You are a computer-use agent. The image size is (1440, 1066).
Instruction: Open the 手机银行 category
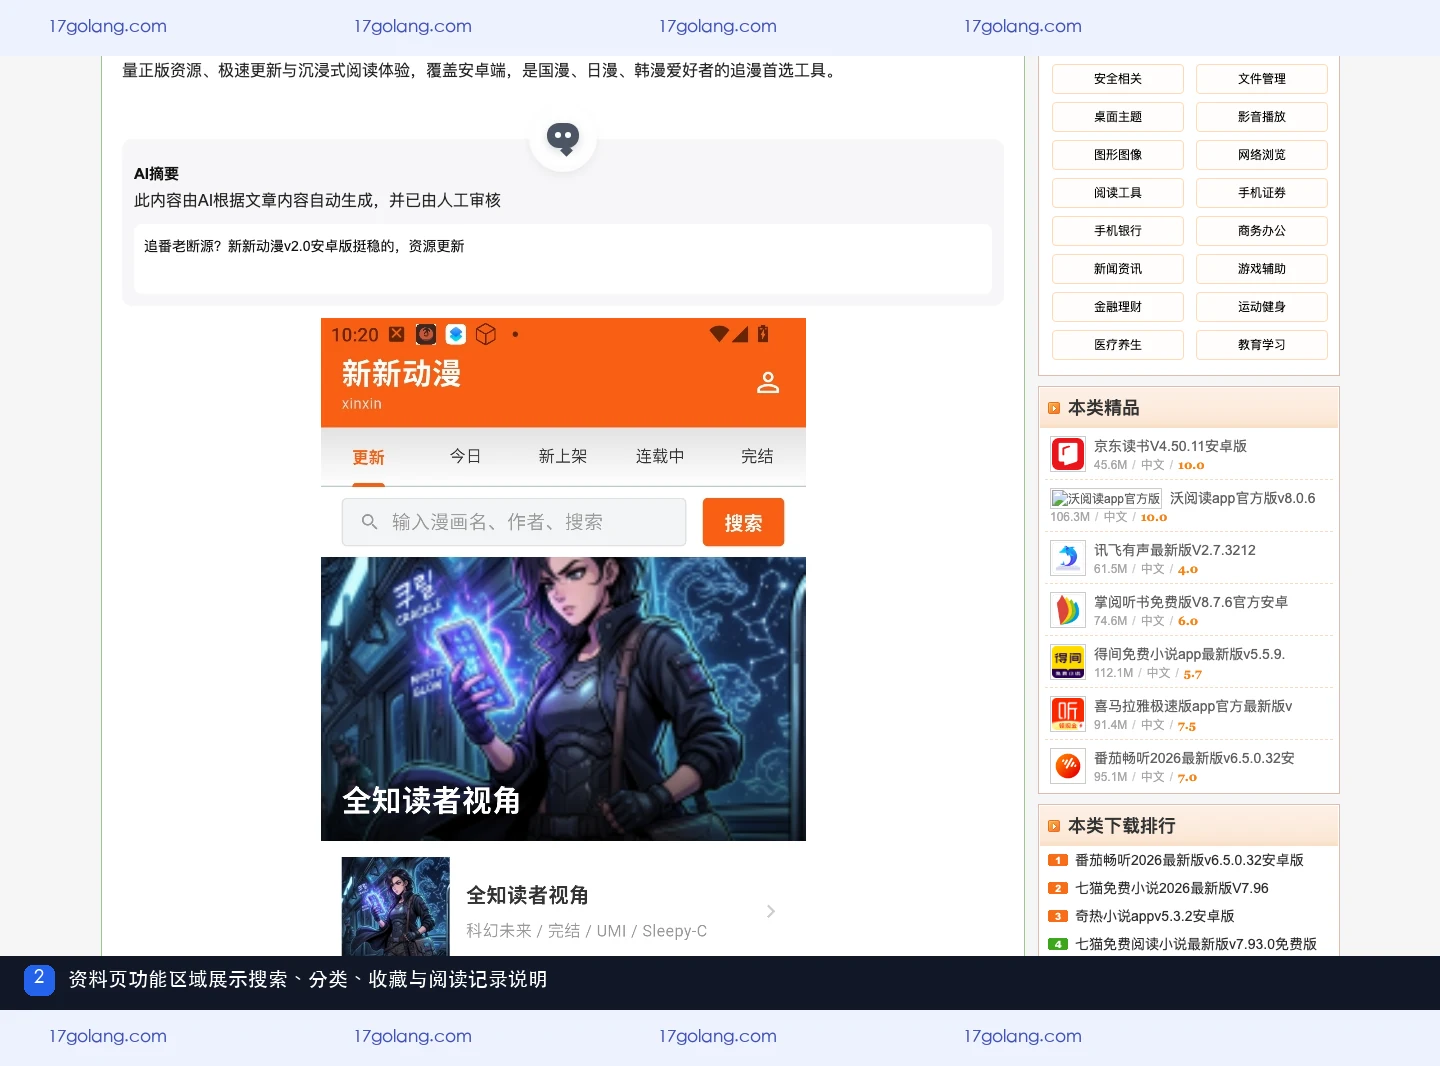coord(1118,231)
